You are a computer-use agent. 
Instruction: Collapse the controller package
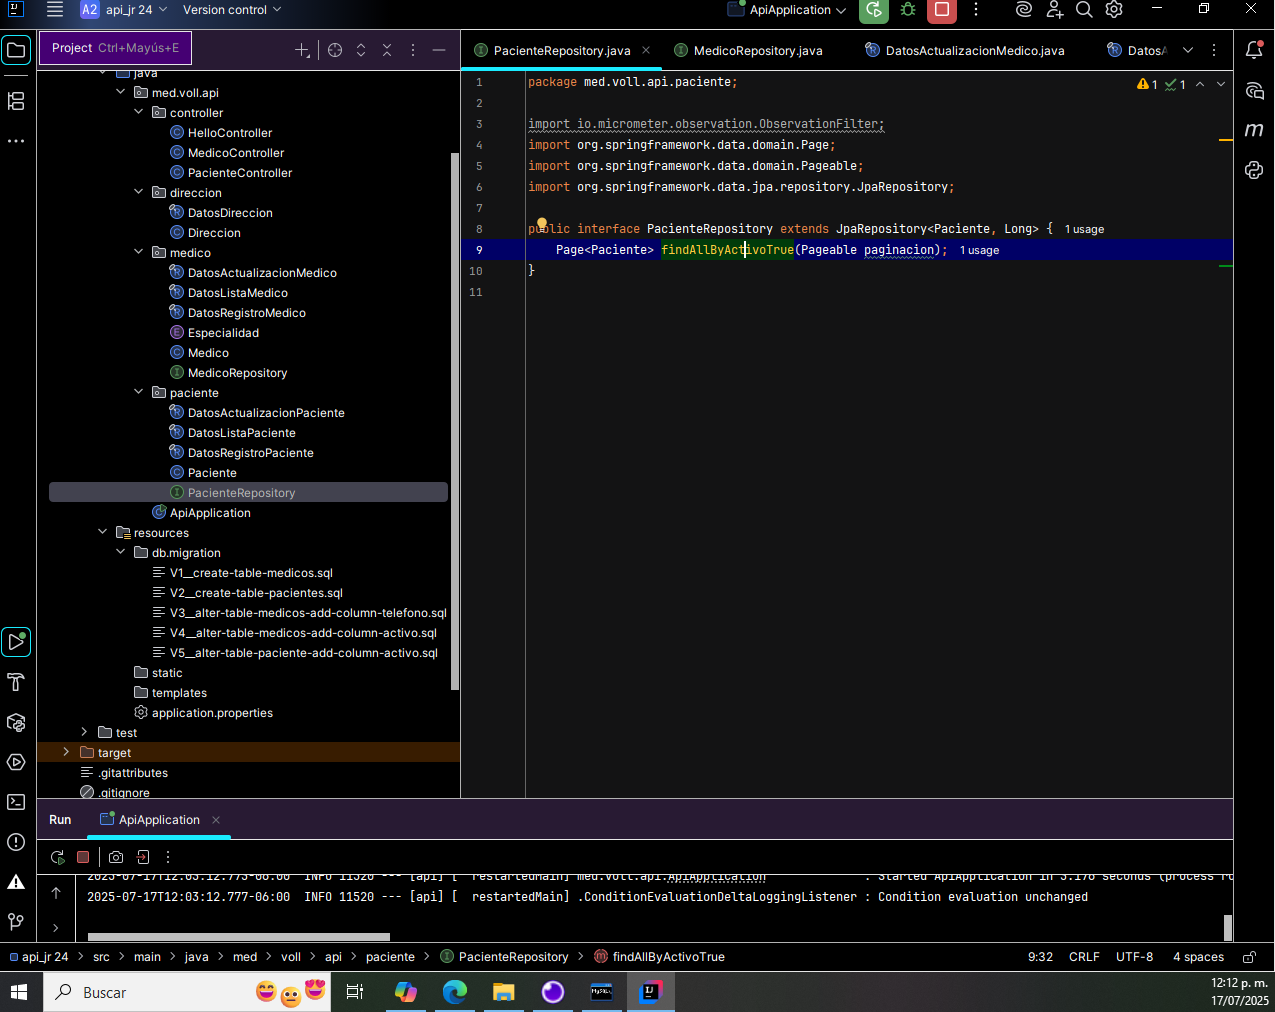point(138,112)
